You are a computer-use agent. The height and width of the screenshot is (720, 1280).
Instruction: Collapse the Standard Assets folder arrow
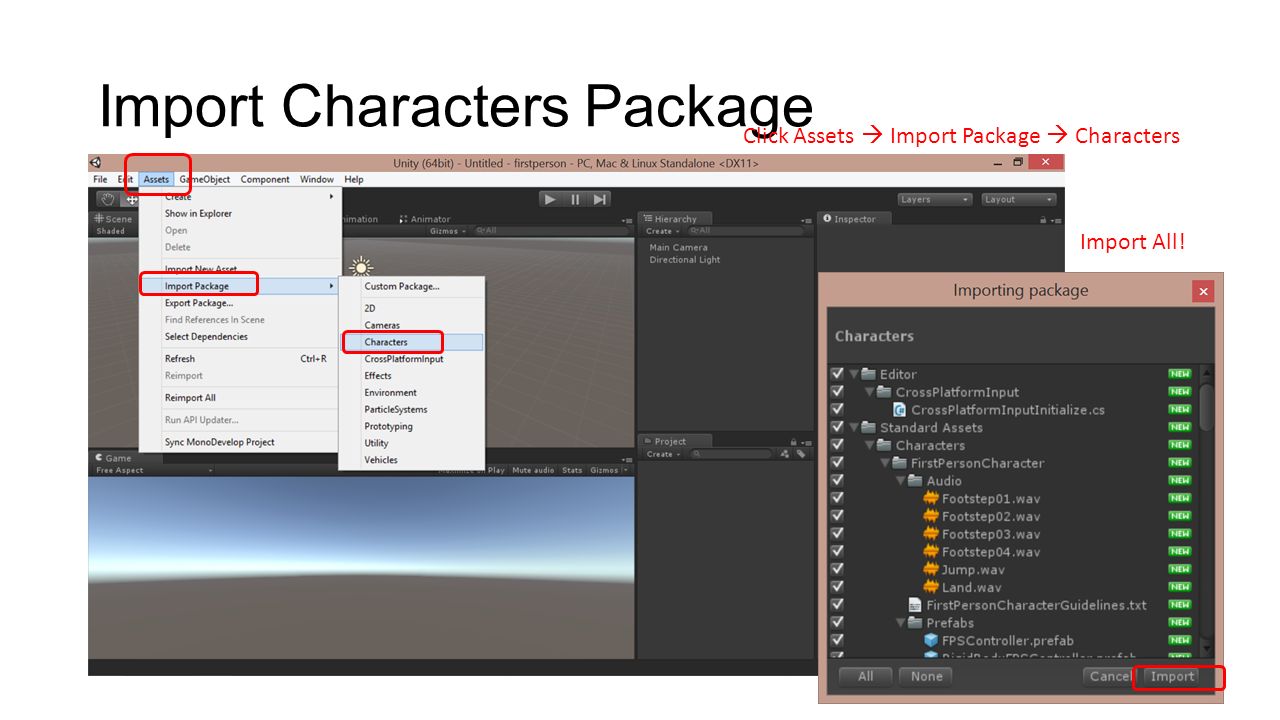[x=854, y=427]
